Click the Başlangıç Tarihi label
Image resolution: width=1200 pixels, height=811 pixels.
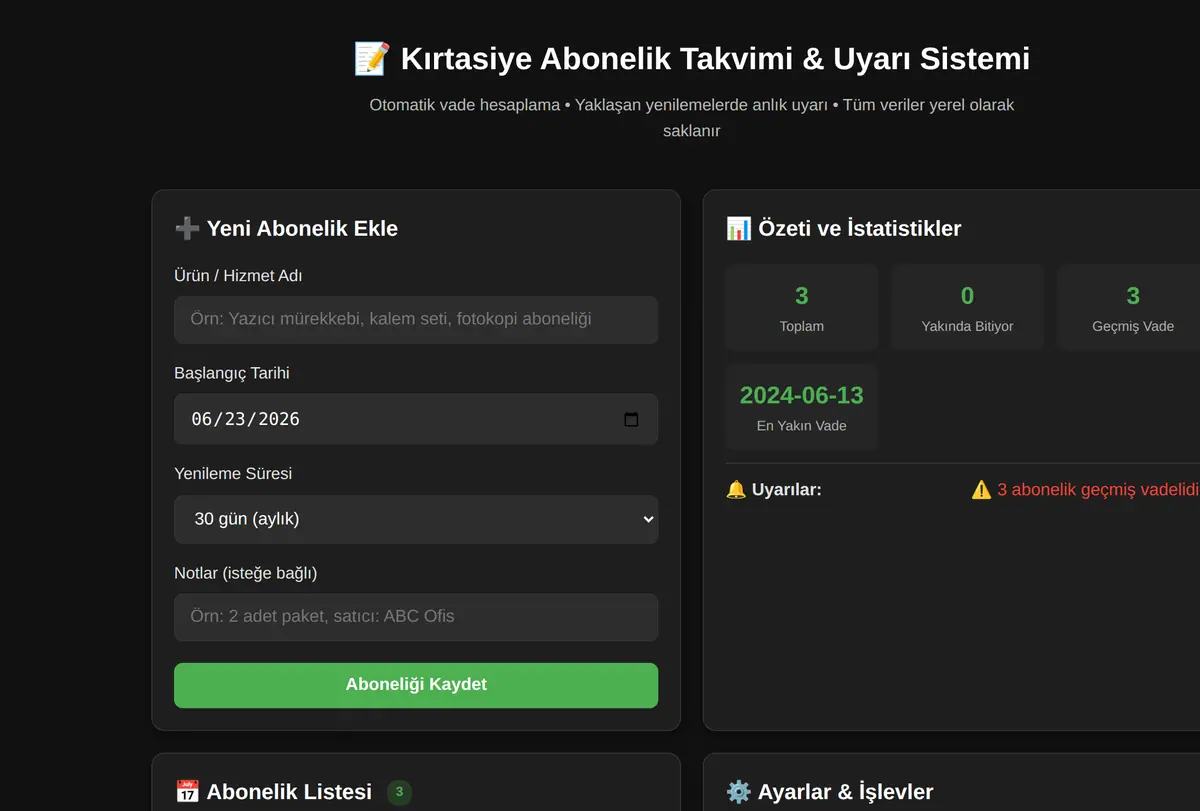pyautogui.click(x=232, y=373)
